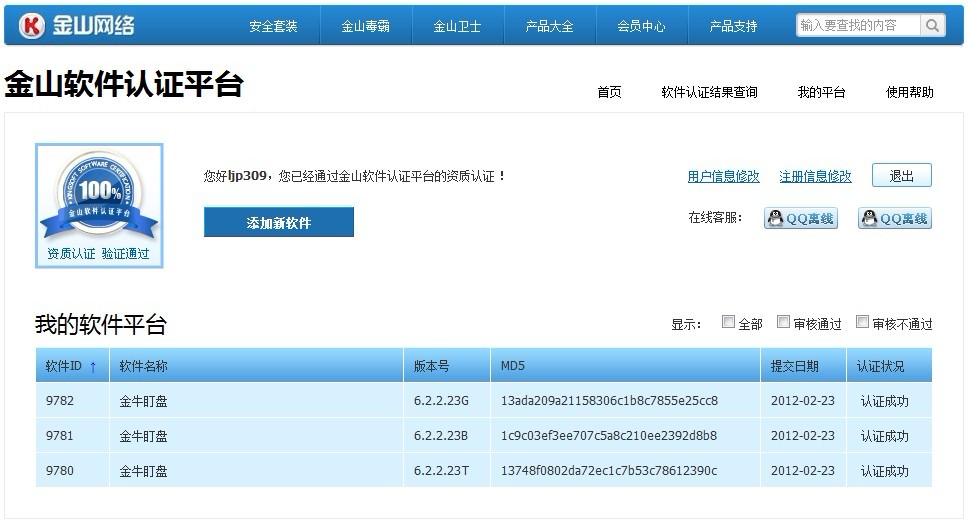The image size is (969, 526).
Task: Open 软件认证结果查询 page
Action: tap(709, 92)
